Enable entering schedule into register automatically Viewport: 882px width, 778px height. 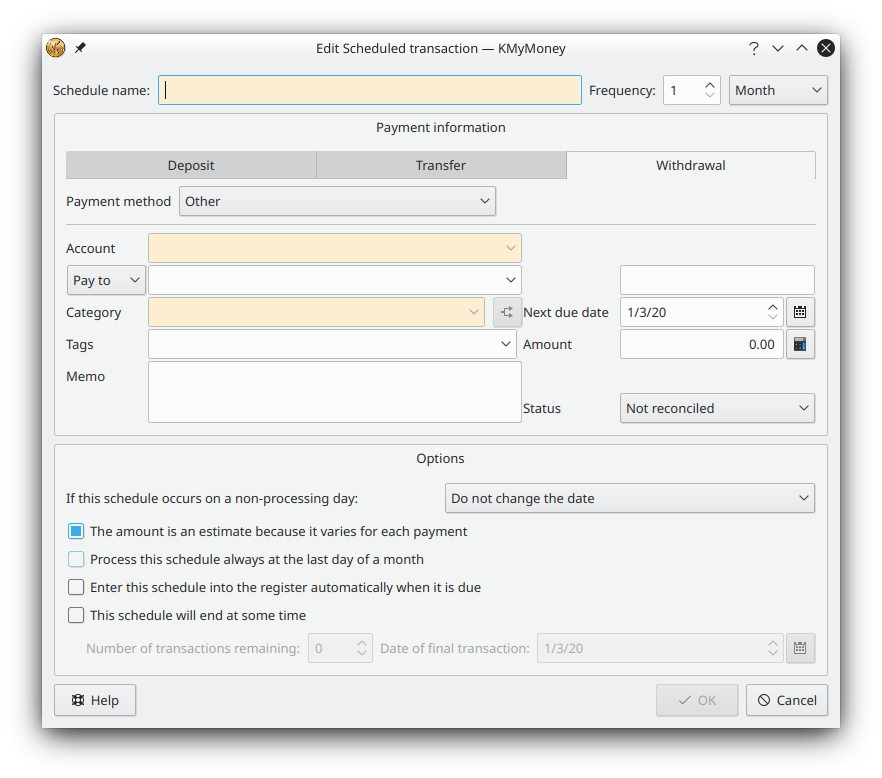click(76, 588)
